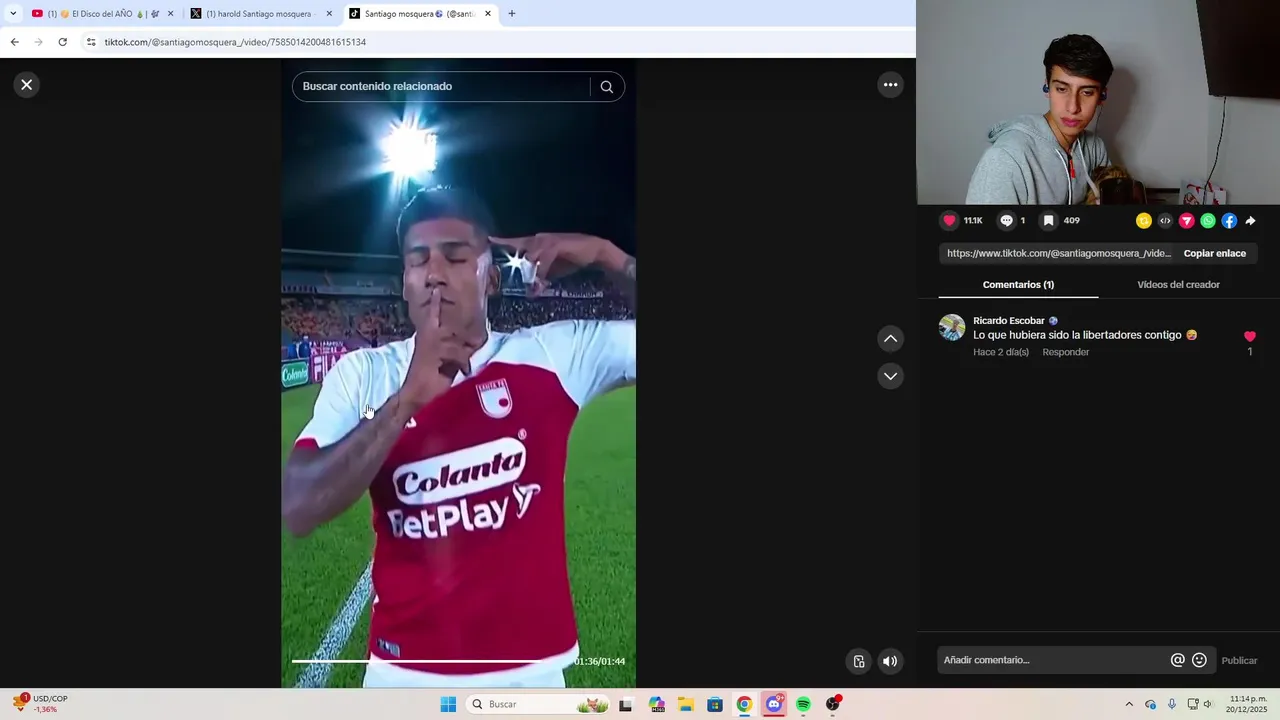This screenshot has width=1280, height=720.
Task: Open Microsoft Store from the taskbar
Action: click(715, 704)
